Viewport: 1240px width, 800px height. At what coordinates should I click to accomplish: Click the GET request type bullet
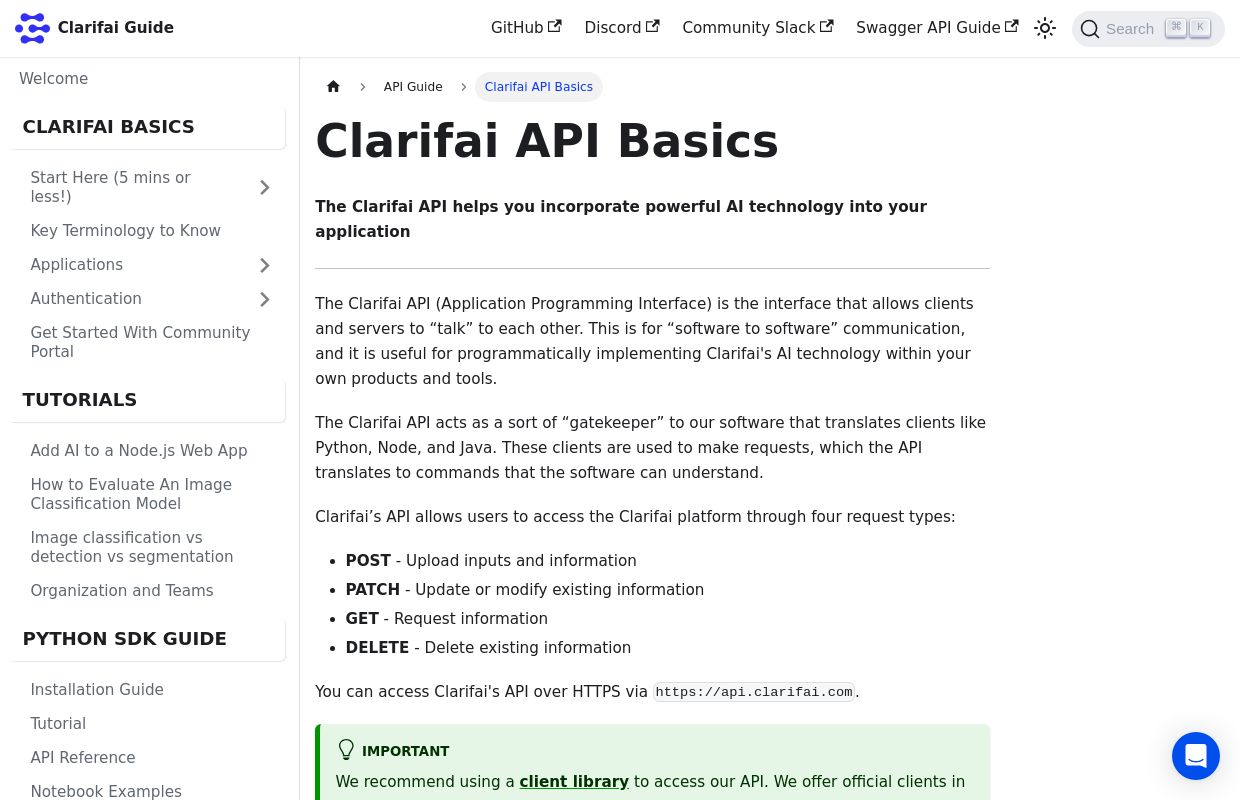447,619
